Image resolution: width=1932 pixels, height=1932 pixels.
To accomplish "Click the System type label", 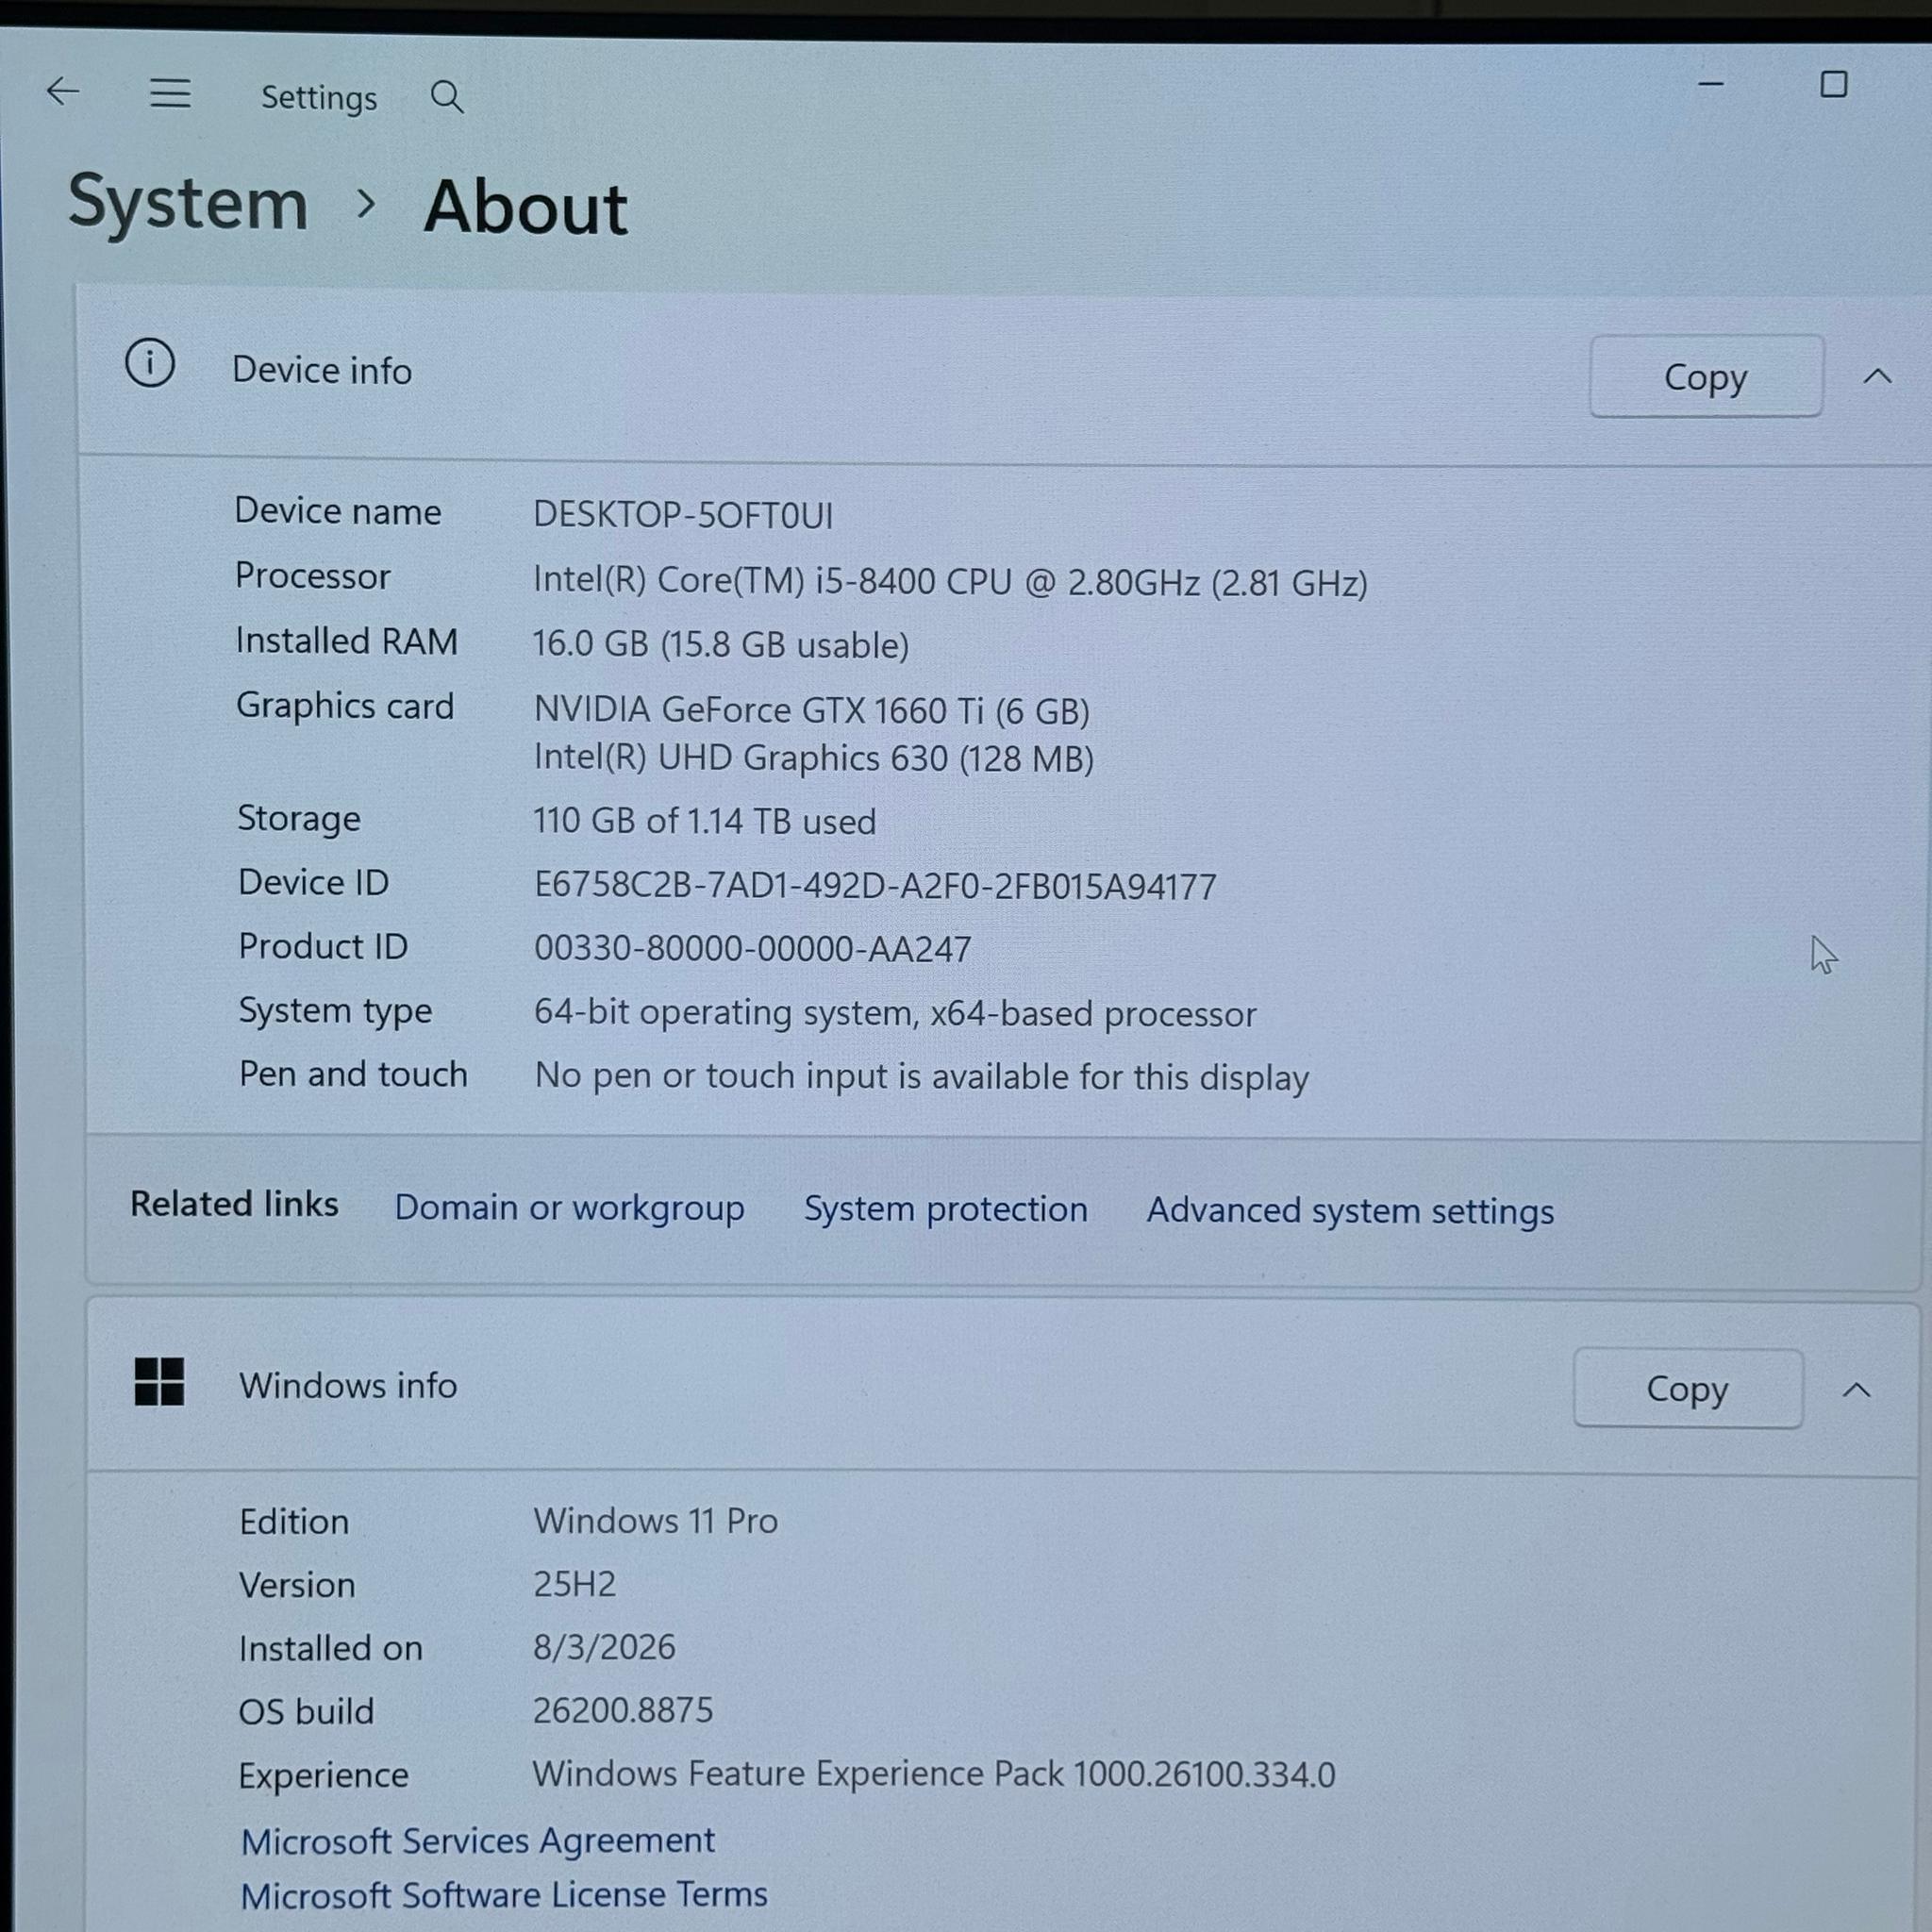I will (x=335, y=1011).
